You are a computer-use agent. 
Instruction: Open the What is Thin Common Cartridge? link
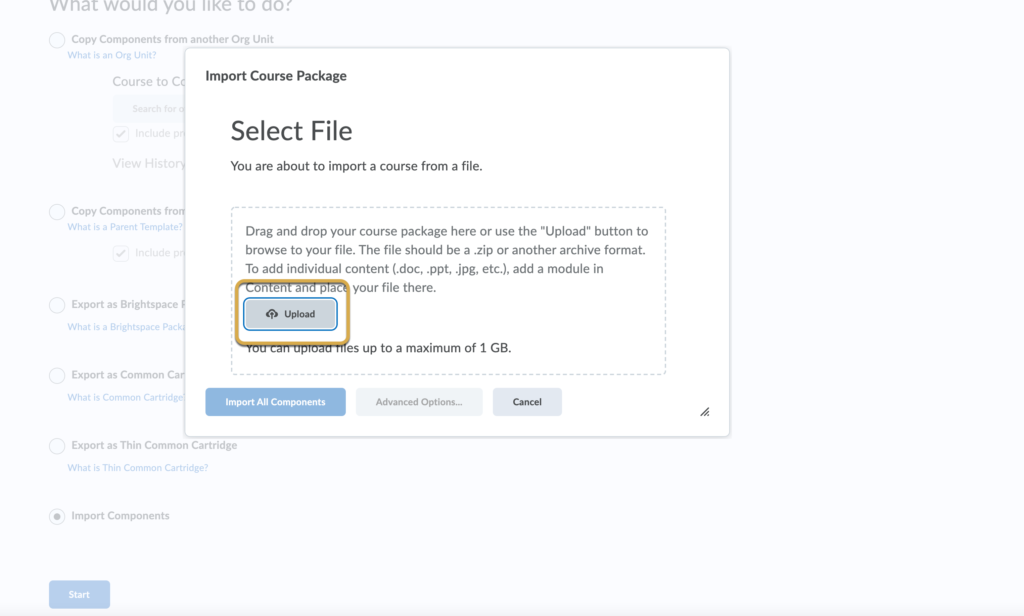click(138, 468)
